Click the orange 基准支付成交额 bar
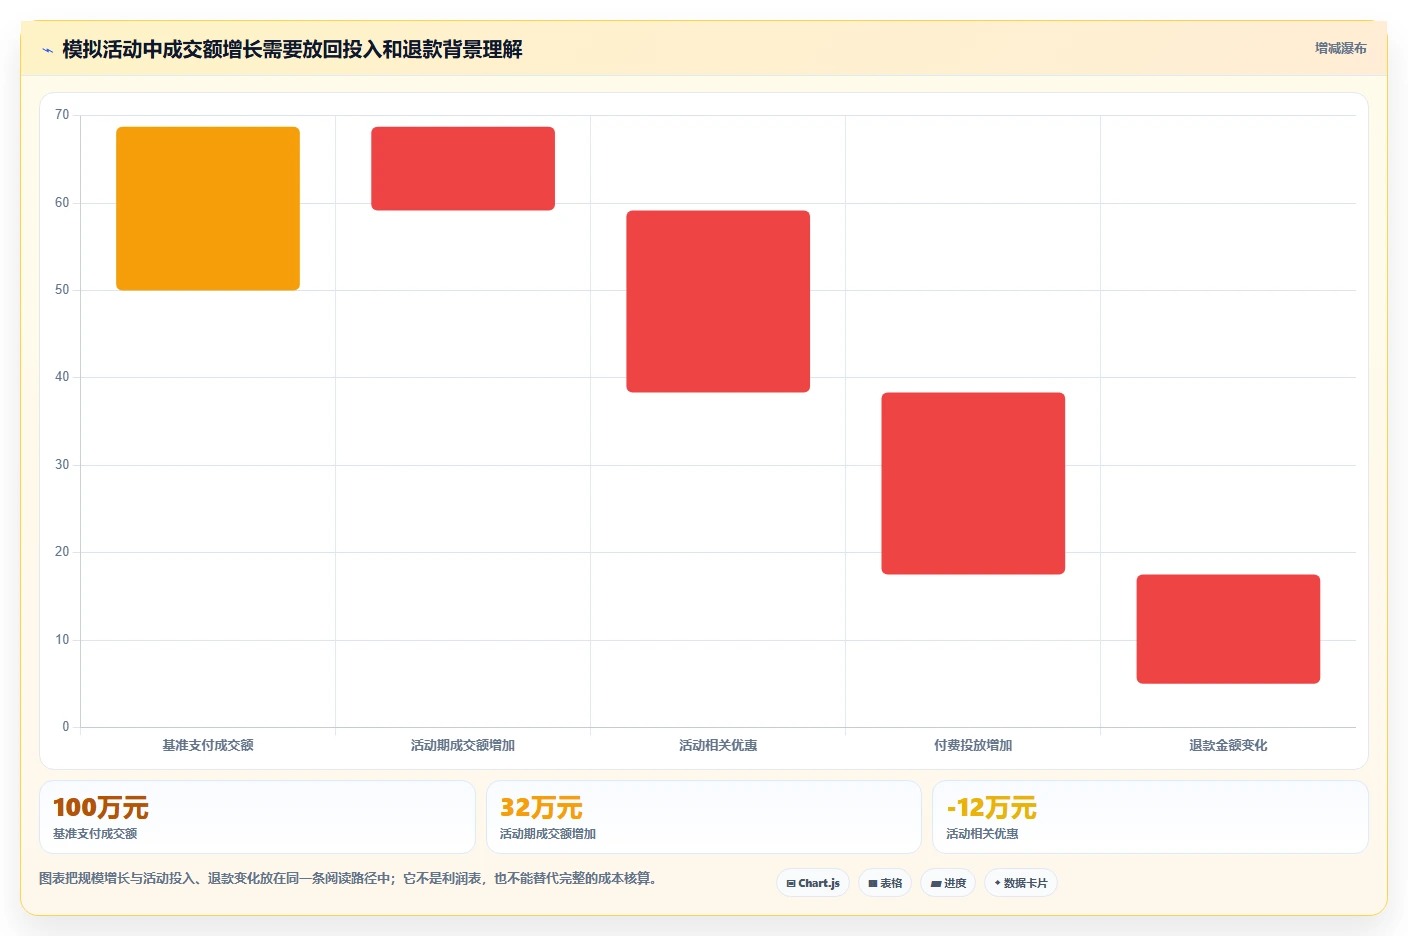Image resolution: width=1408 pixels, height=936 pixels. (208, 209)
